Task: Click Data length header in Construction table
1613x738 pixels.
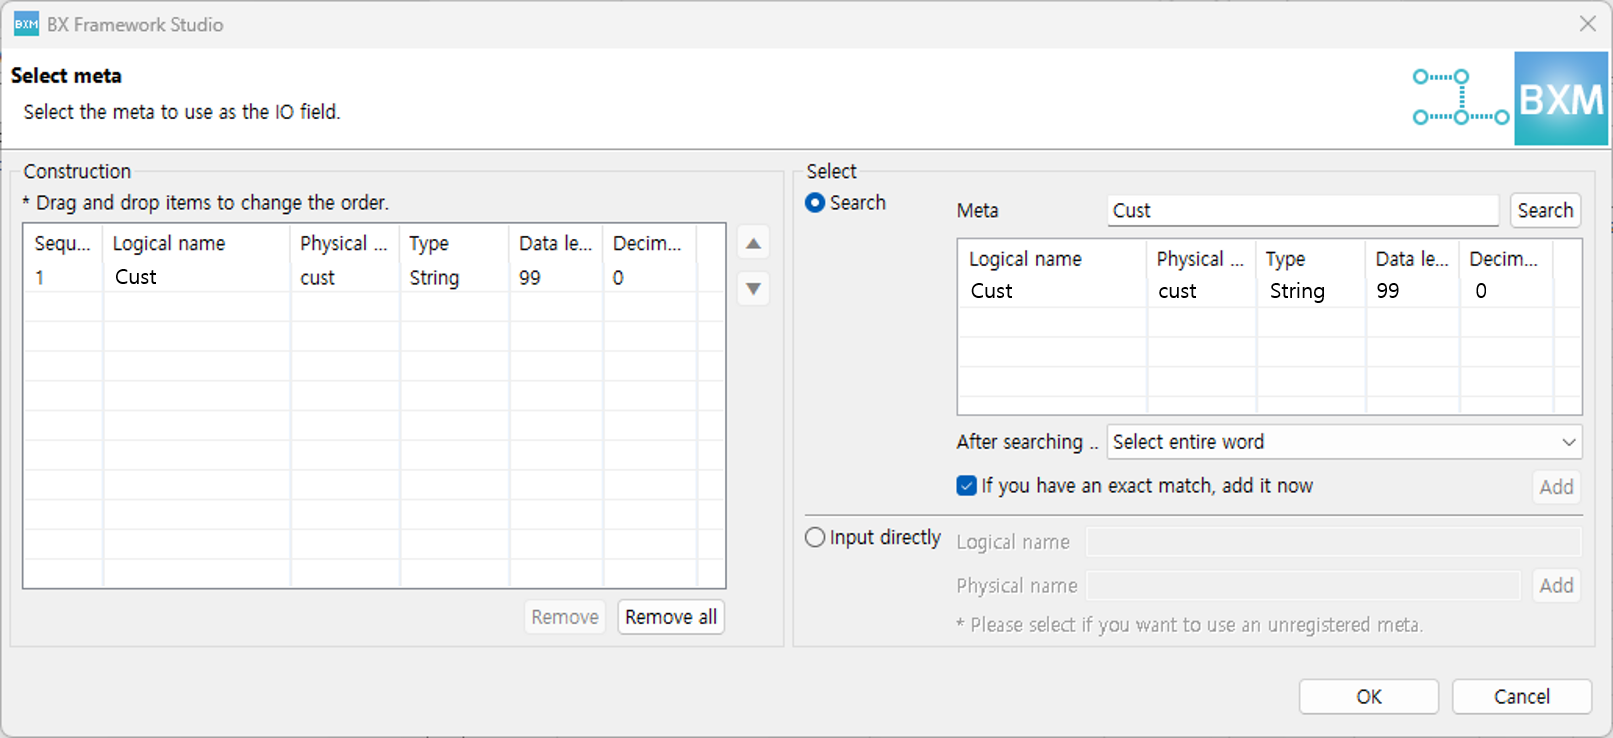Action: point(555,244)
